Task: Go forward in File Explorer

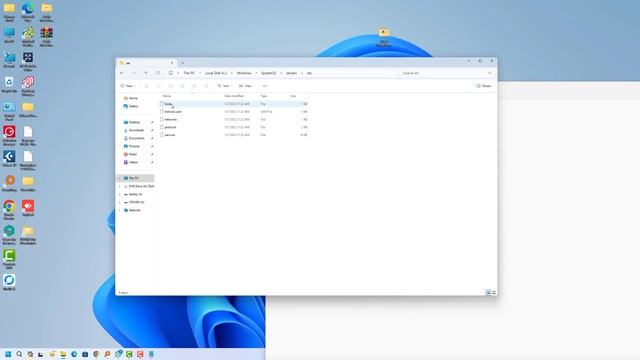Action: [x=134, y=73]
